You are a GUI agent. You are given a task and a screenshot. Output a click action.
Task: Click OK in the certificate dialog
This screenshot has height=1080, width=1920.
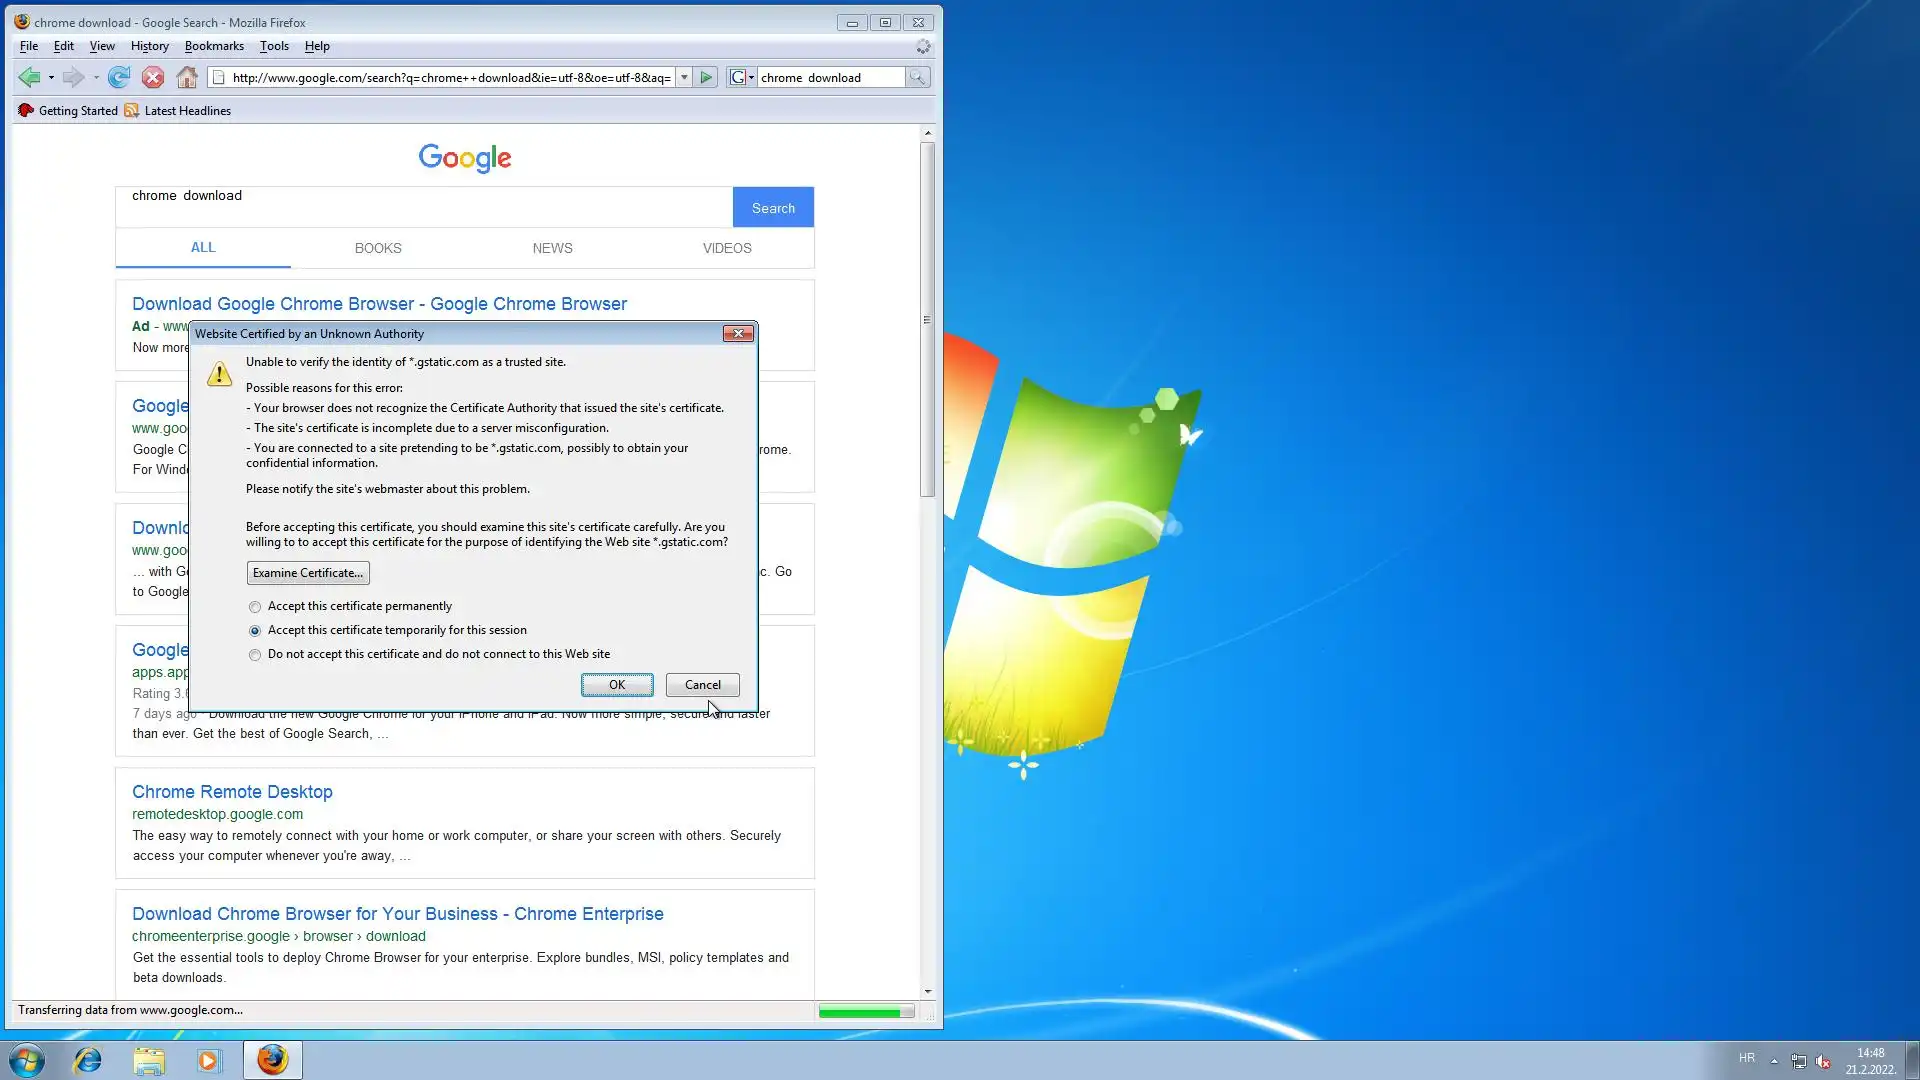tap(617, 685)
